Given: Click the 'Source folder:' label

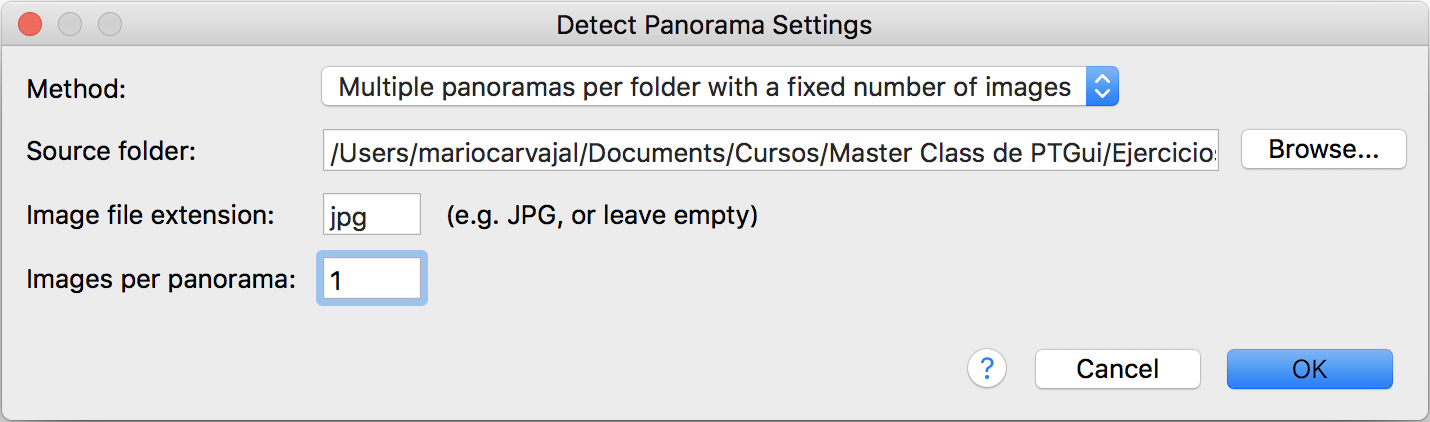Looking at the screenshot, I should coord(111,151).
